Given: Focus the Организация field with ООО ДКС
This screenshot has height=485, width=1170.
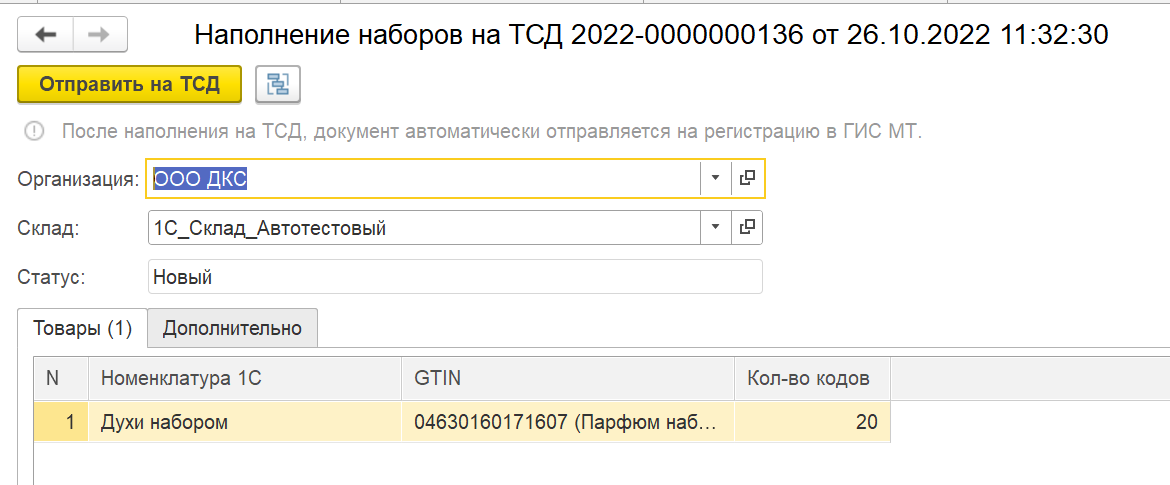Looking at the screenshot, I should (423, 178).
